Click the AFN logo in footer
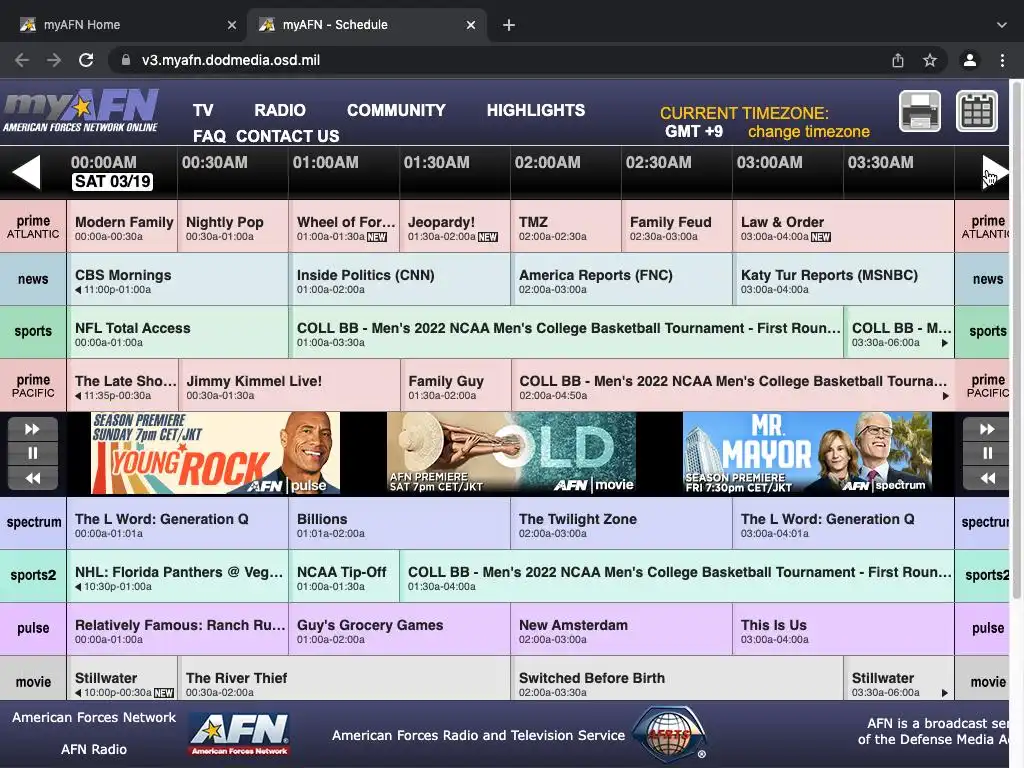The width and height of the screenshot is (1024, 768). pos(240,734)
